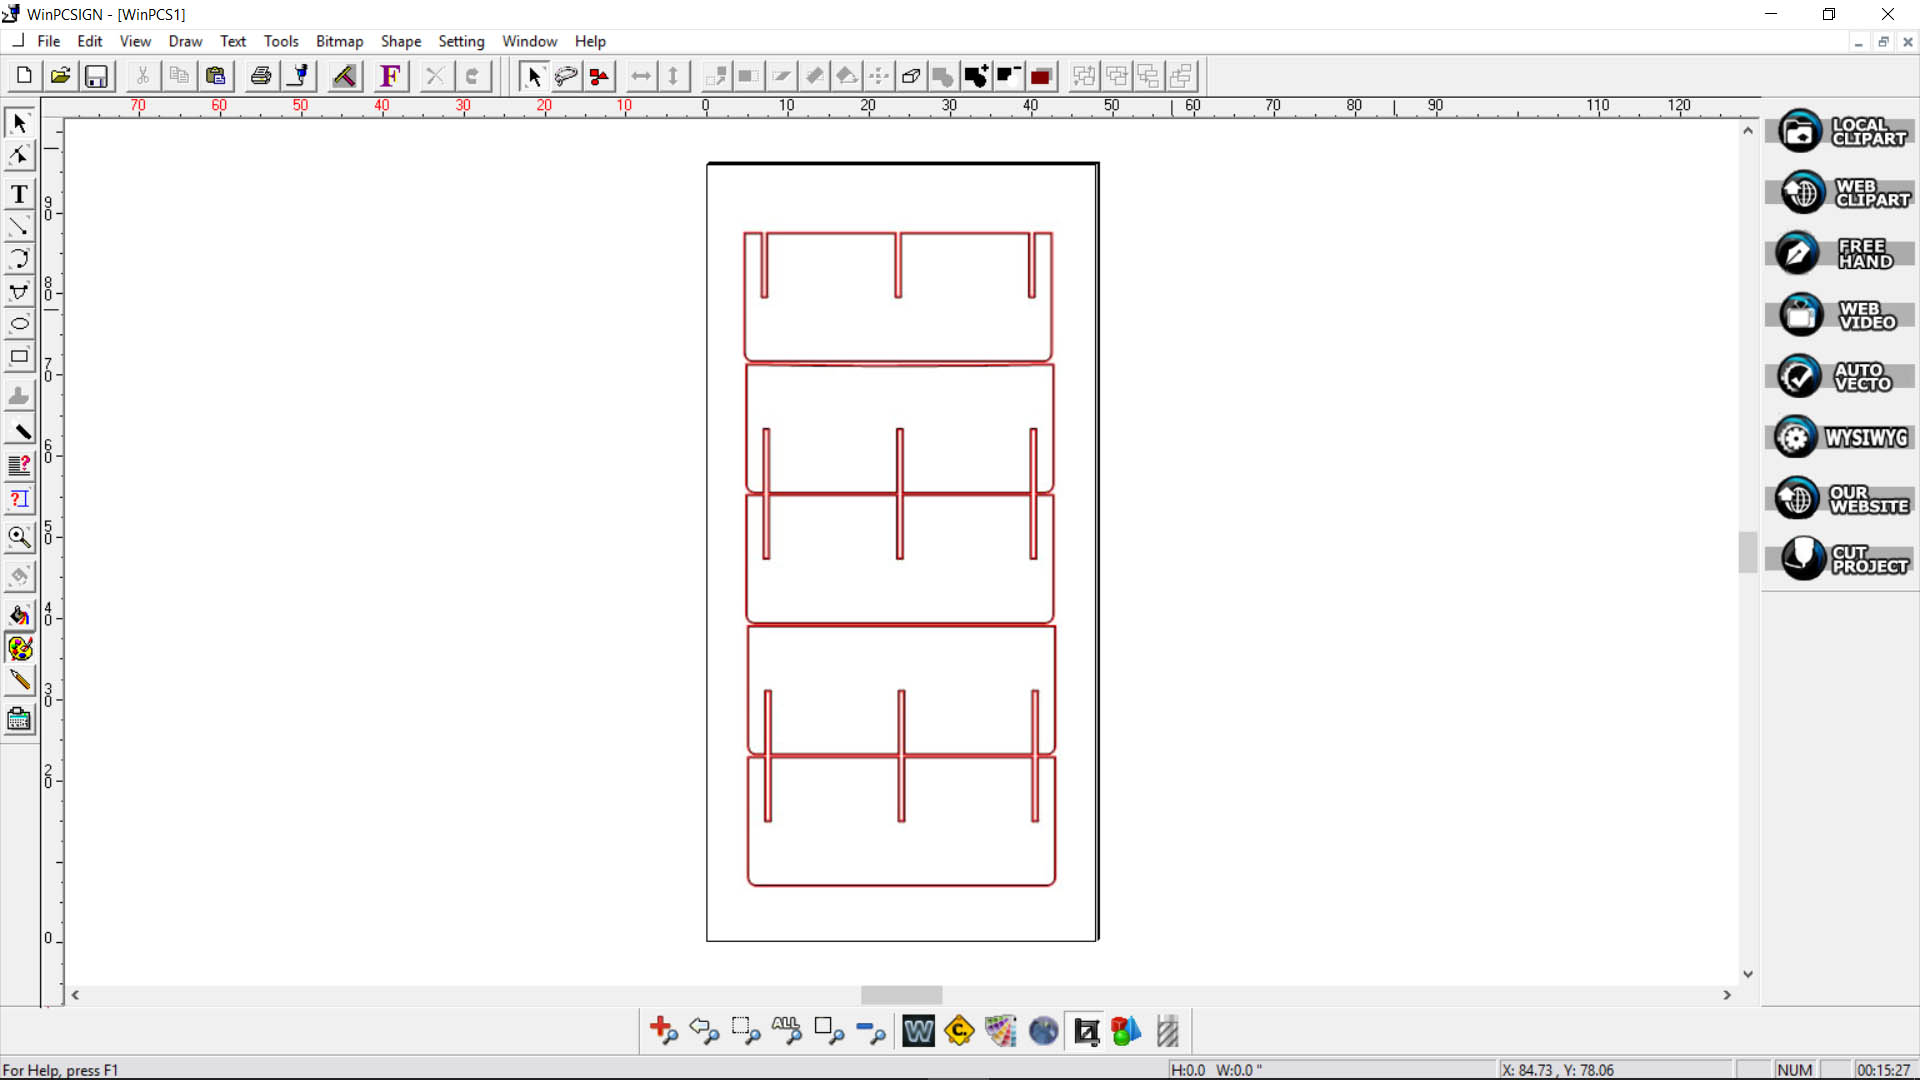This screenshot has width=1920, height=1080.
Task: Open the Web Video button
Action: (1842, 315)
